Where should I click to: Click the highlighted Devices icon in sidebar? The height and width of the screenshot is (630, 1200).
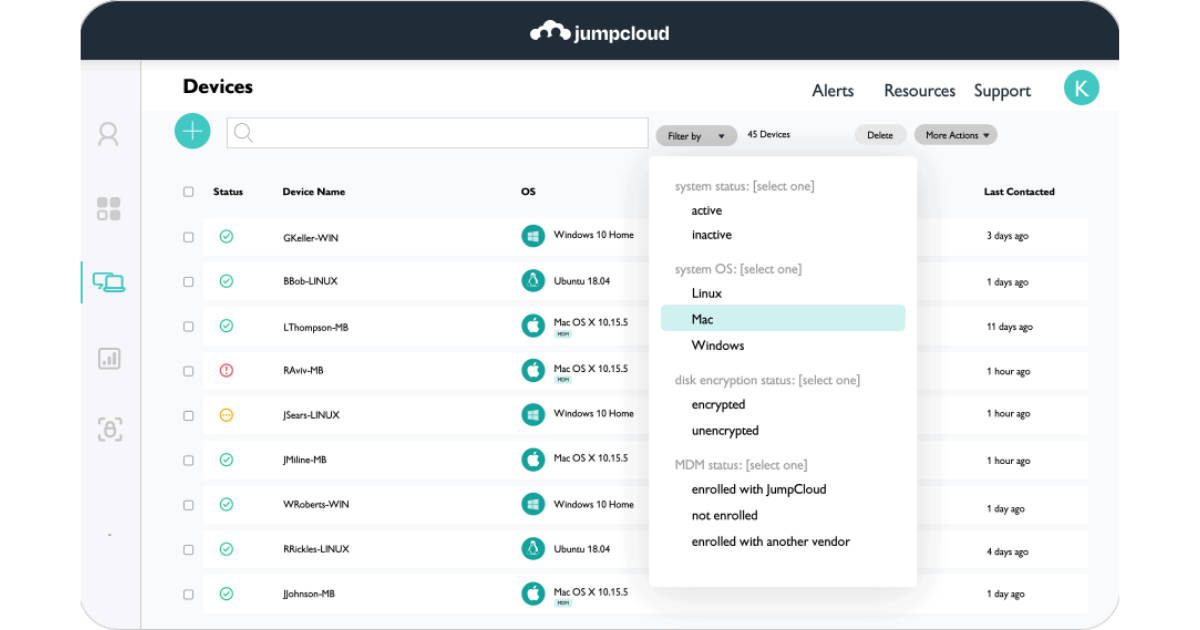pos(109,283)
